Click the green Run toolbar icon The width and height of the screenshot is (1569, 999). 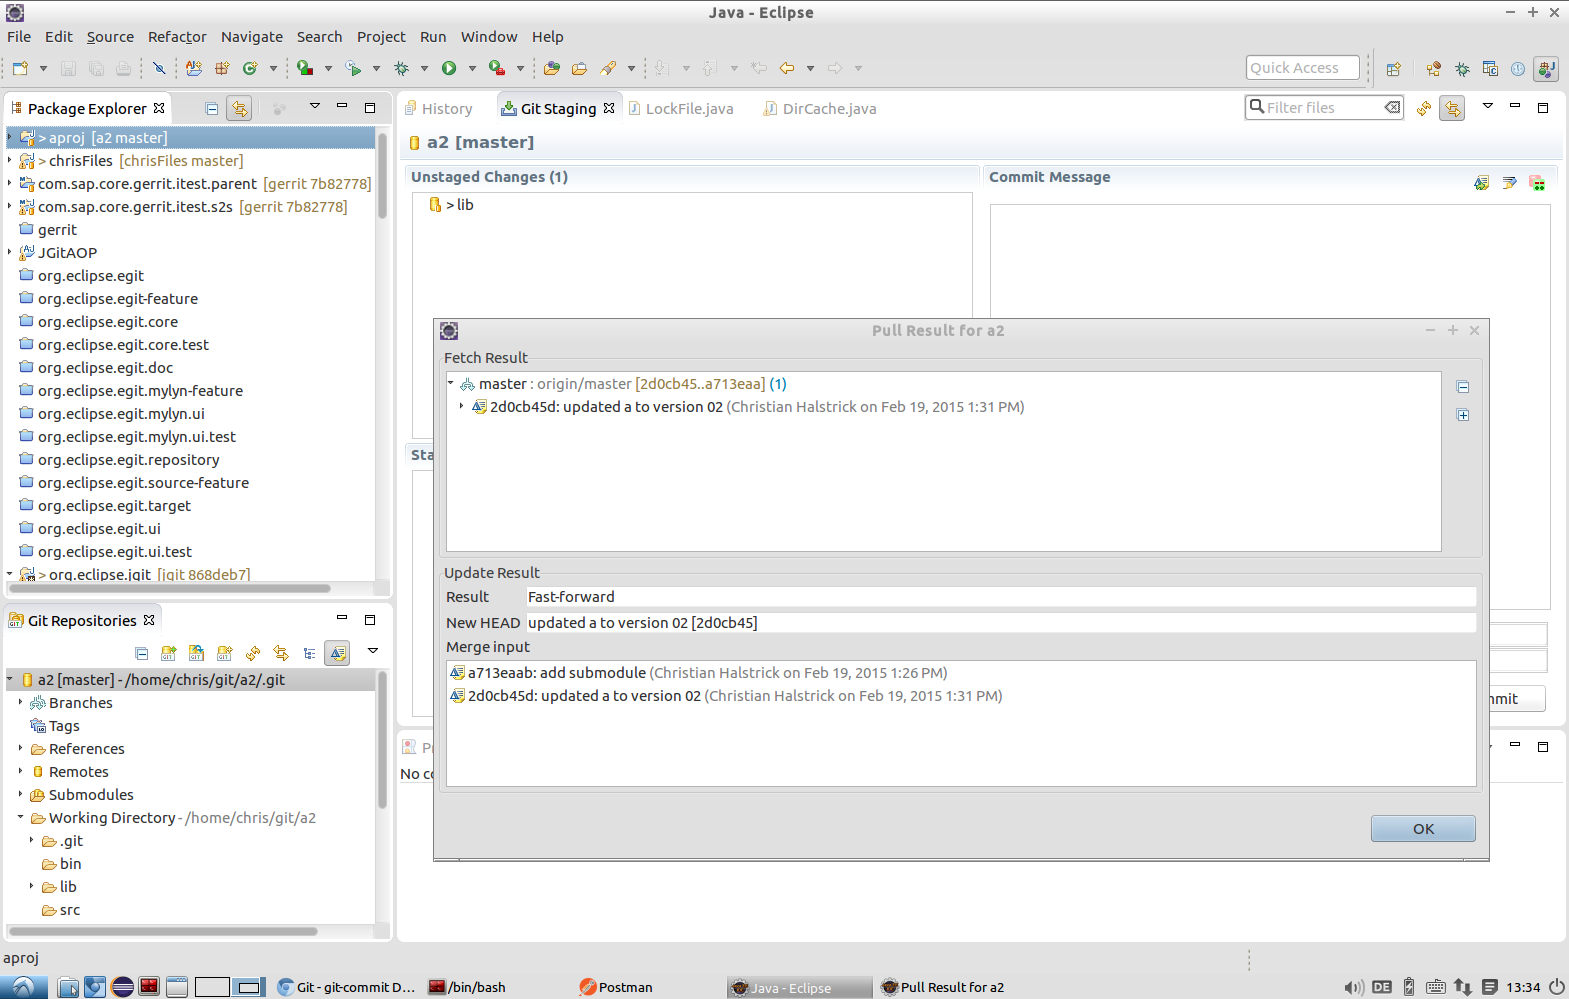point(449,68)
